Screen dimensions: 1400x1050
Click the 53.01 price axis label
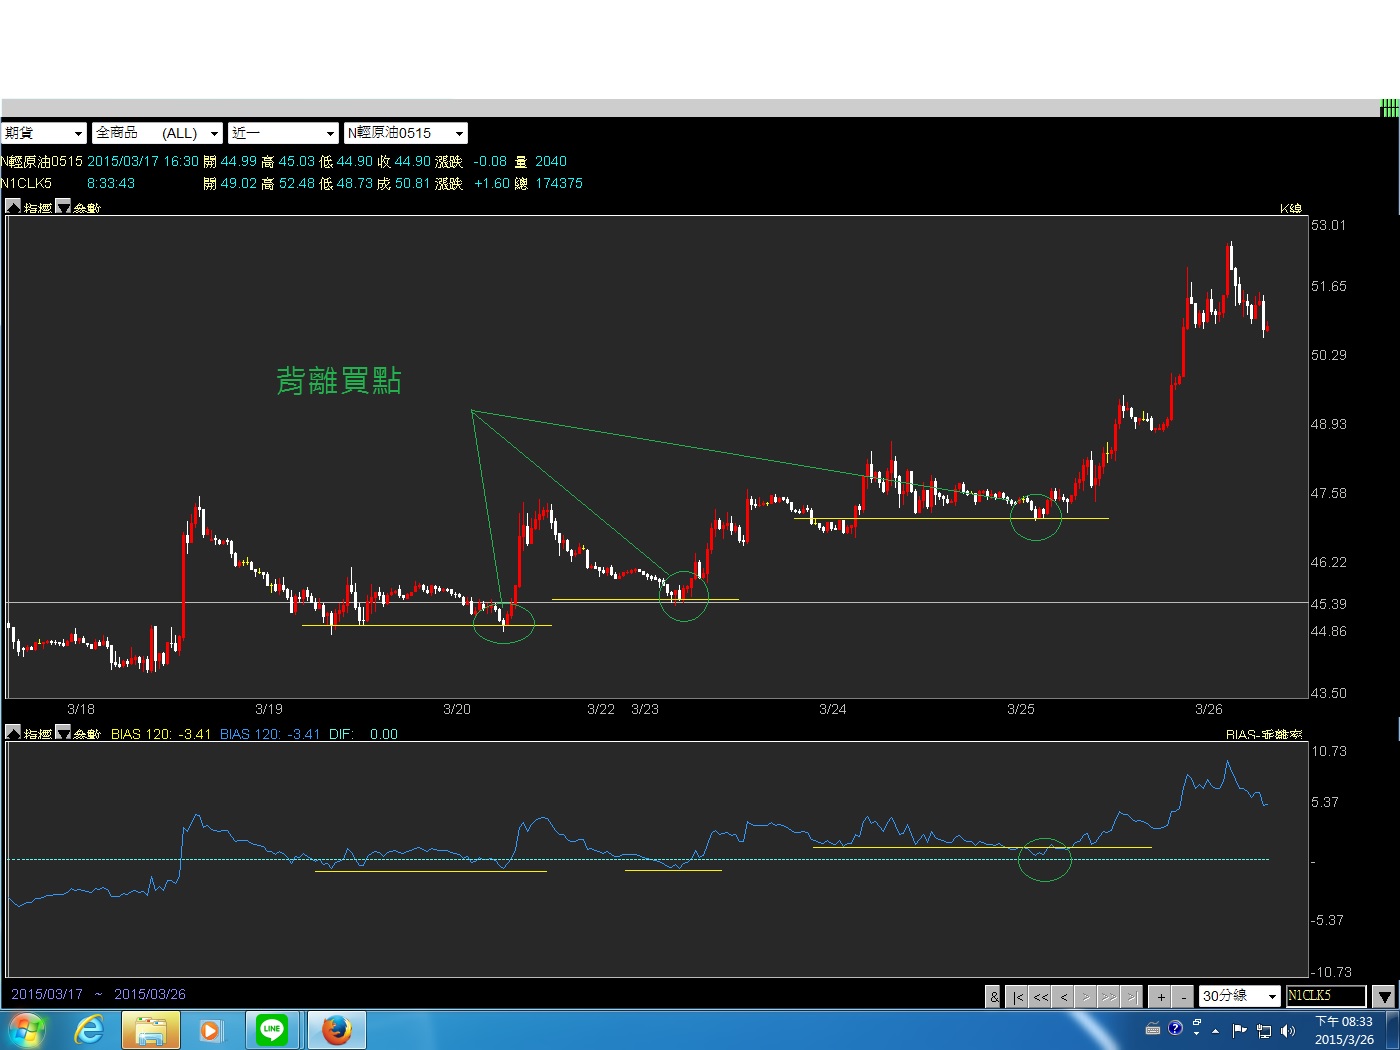(x=1328, y=225)
